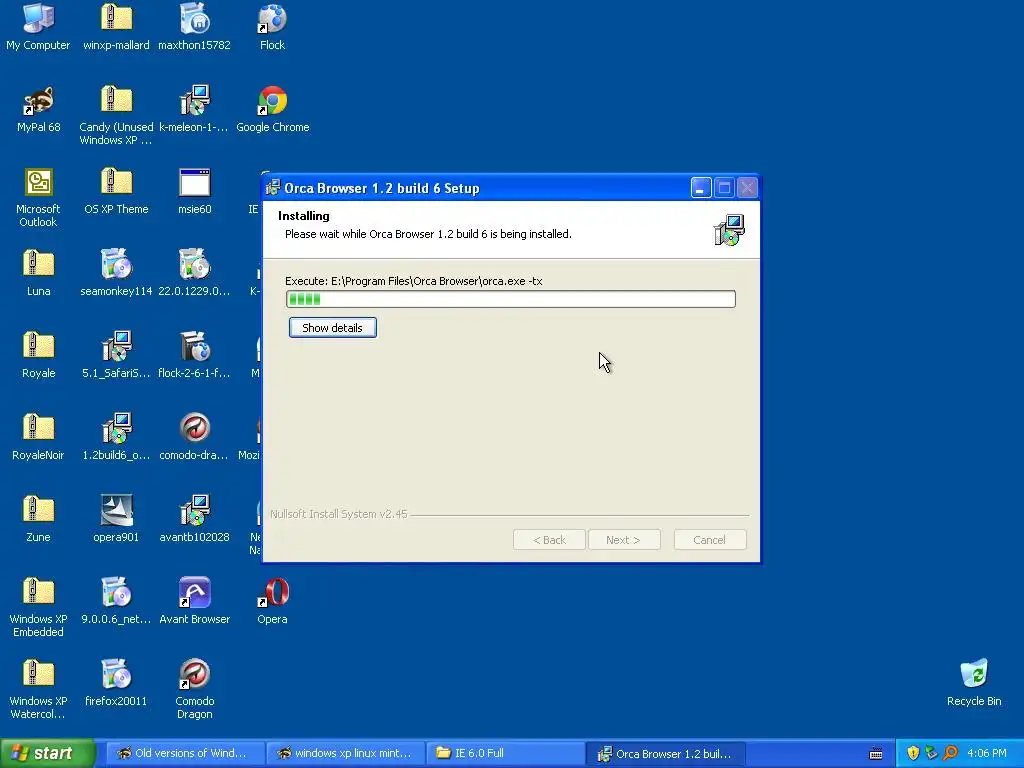Screen dimensions: 1024x768
Task: Click the 4:06 PM system clock
Action: (987, 753)
